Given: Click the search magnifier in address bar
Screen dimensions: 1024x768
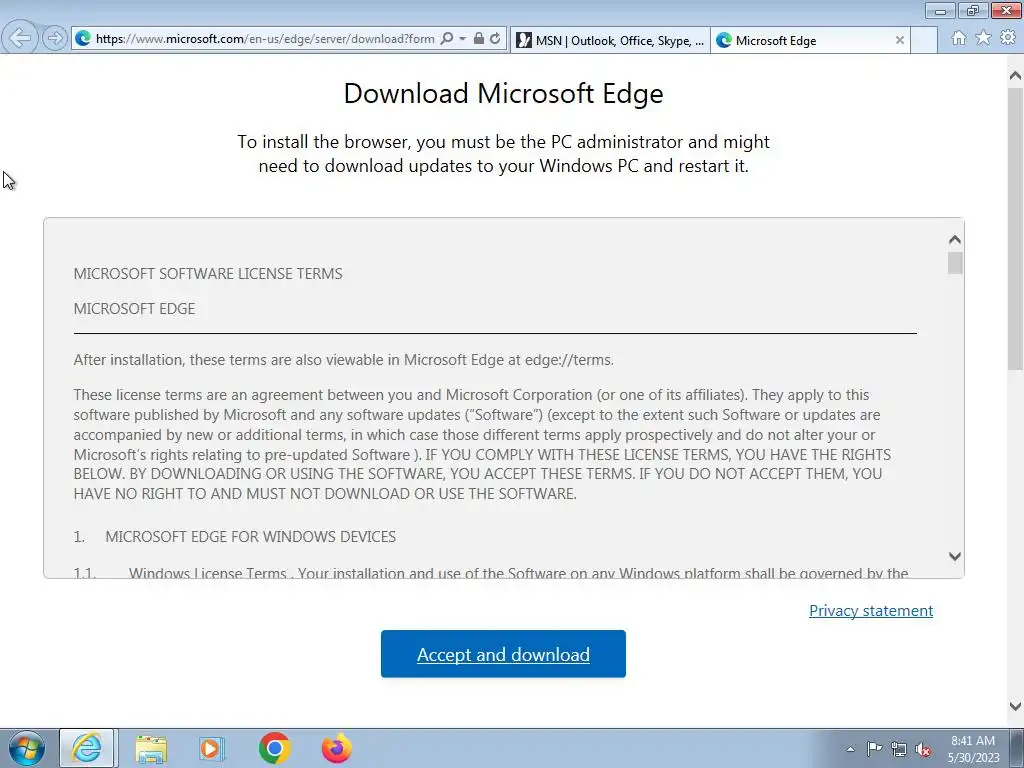Looking at the screenshot, I should coord(447,39).
